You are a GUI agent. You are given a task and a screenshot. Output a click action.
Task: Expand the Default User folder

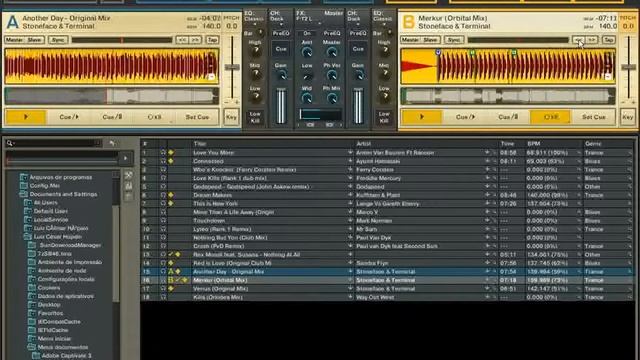28,211
